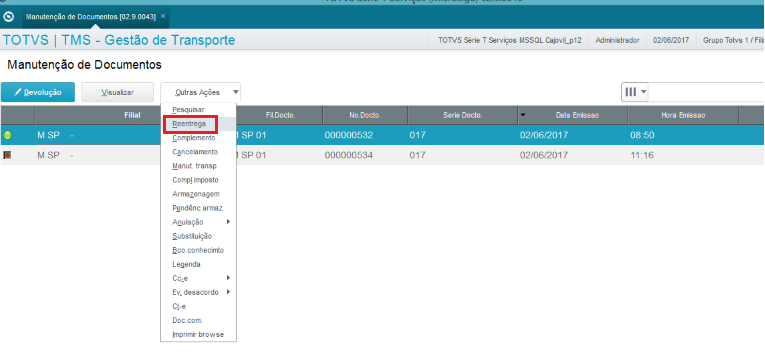The height and width of the screenshot is (360, 765).
Task: Open the column filter icon dropdown
Action: click(635, 92)
